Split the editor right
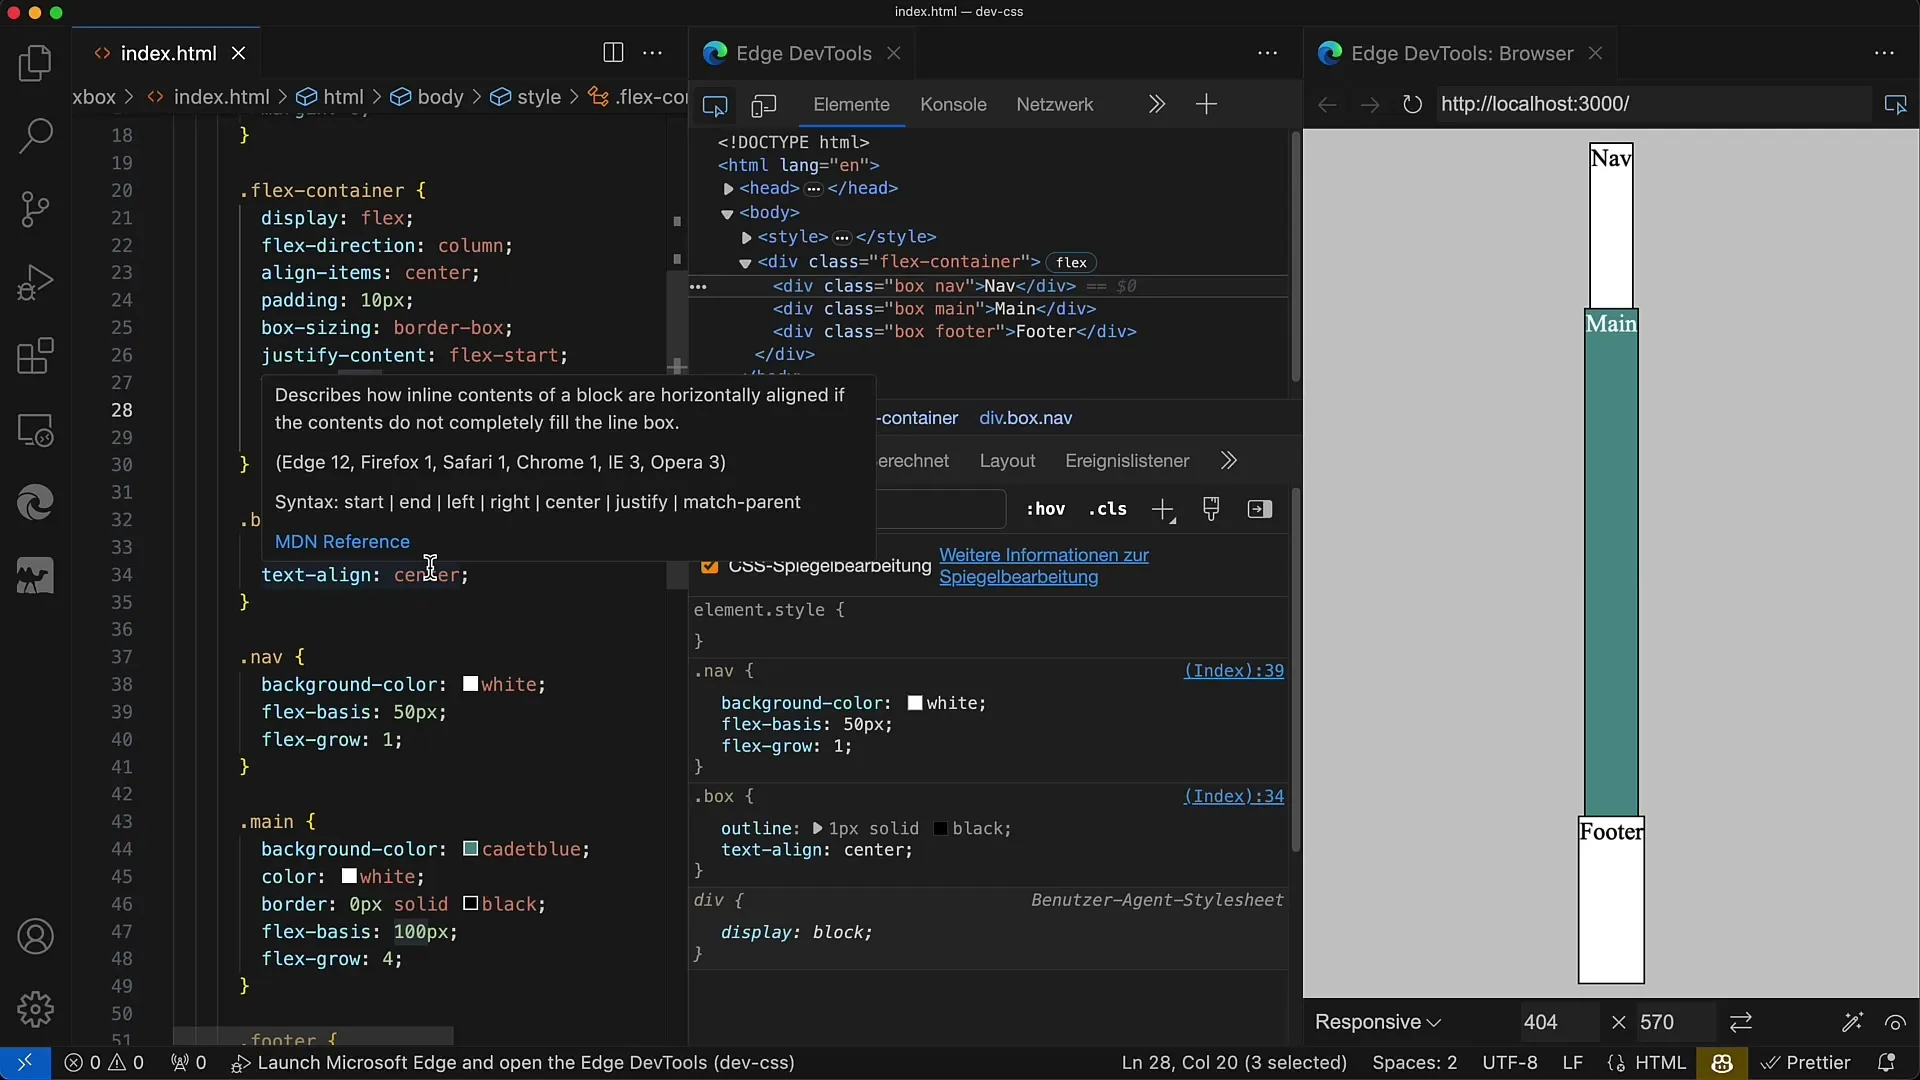1920x1080 pixels. [613, 53]
